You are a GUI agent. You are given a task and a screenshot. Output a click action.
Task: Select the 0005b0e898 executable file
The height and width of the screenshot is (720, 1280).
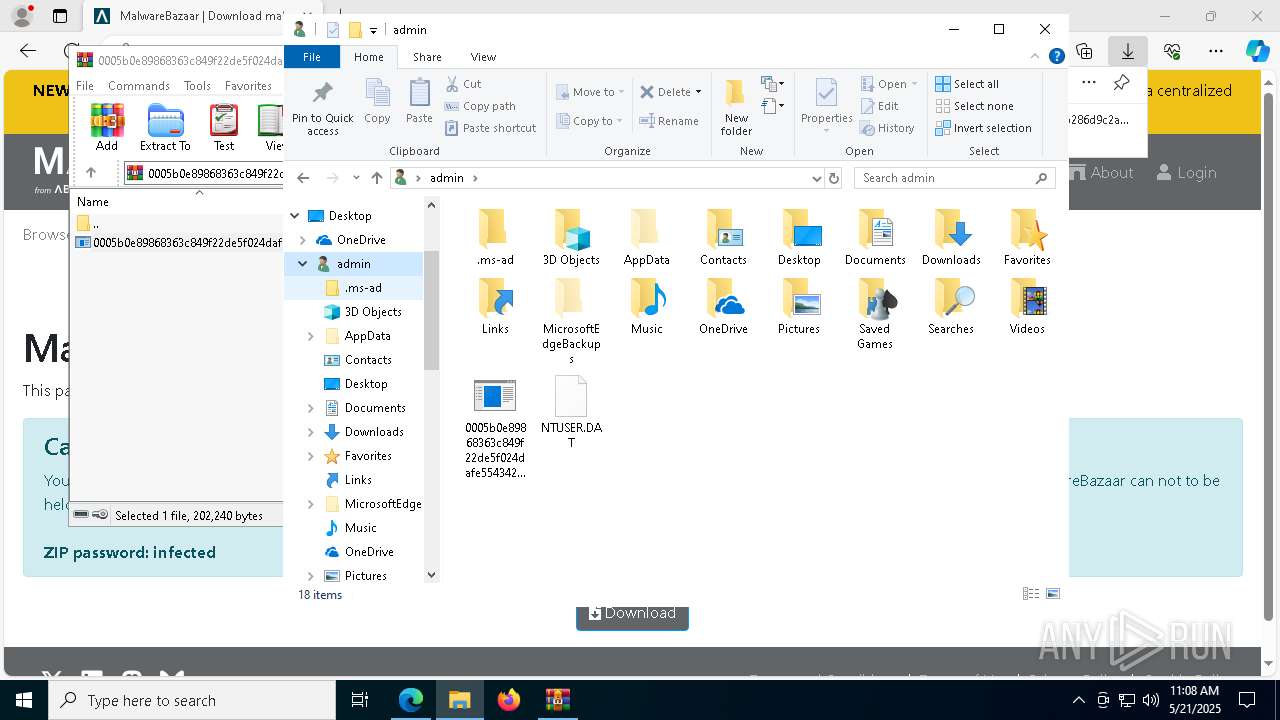coord(495,427)
